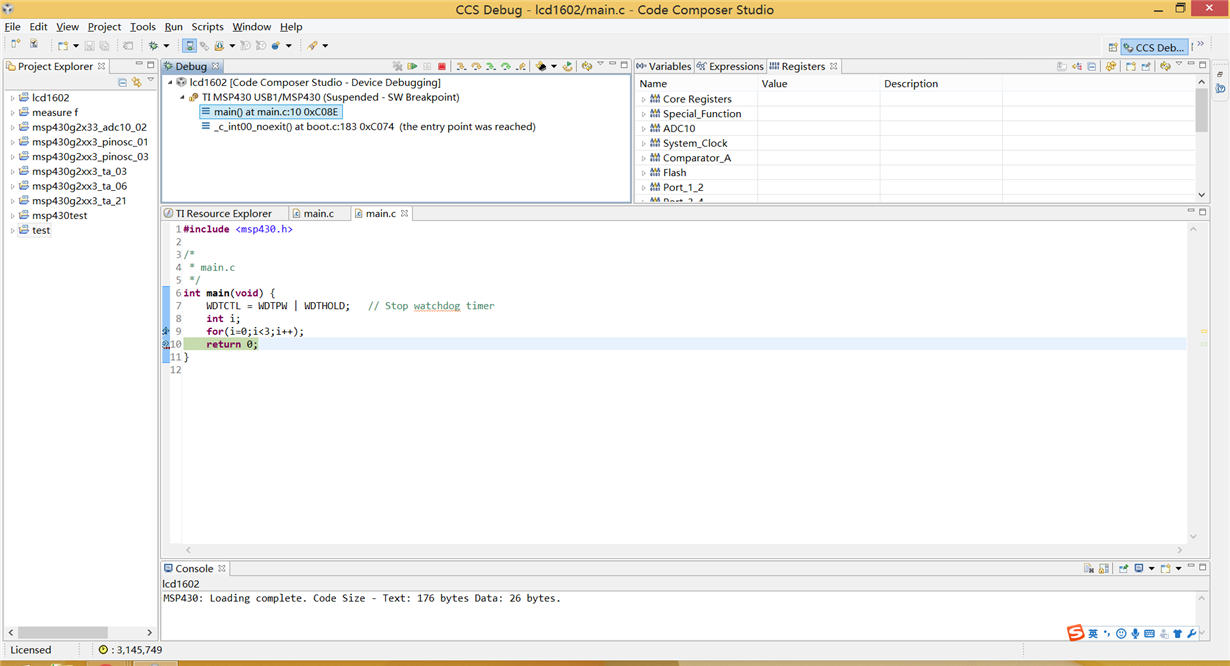This screenshot has width=1230, height=666.
Task: Open the Debug toolbar button dropdown arrow
Action: point(166,46)
